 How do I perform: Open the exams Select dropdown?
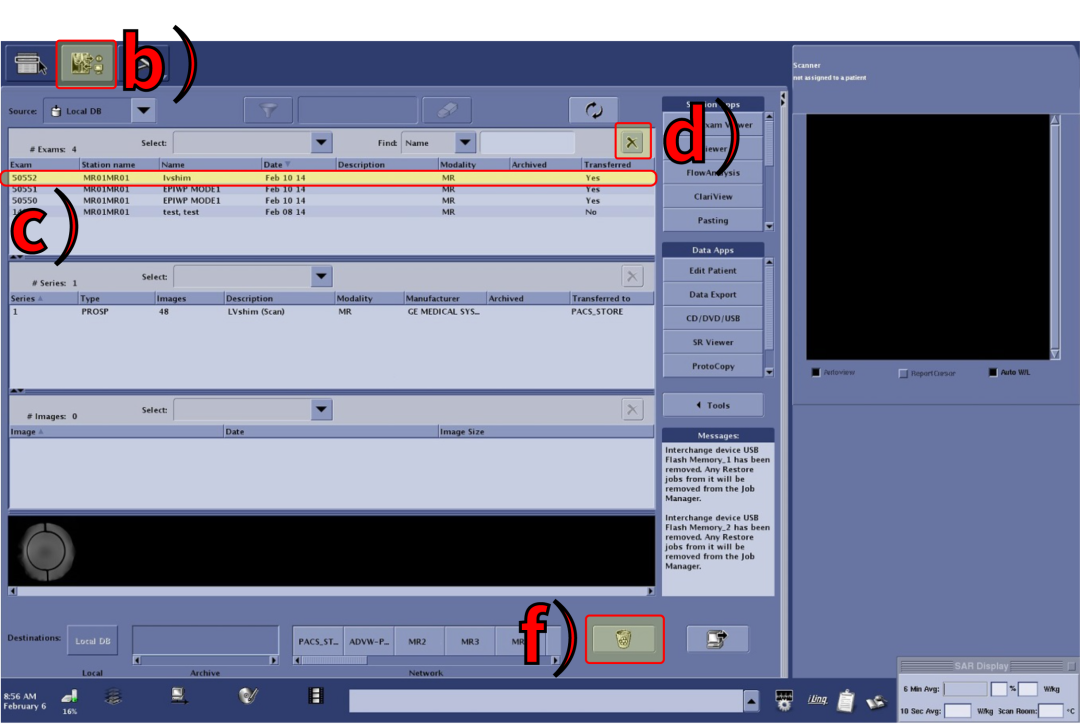point(321,143)
